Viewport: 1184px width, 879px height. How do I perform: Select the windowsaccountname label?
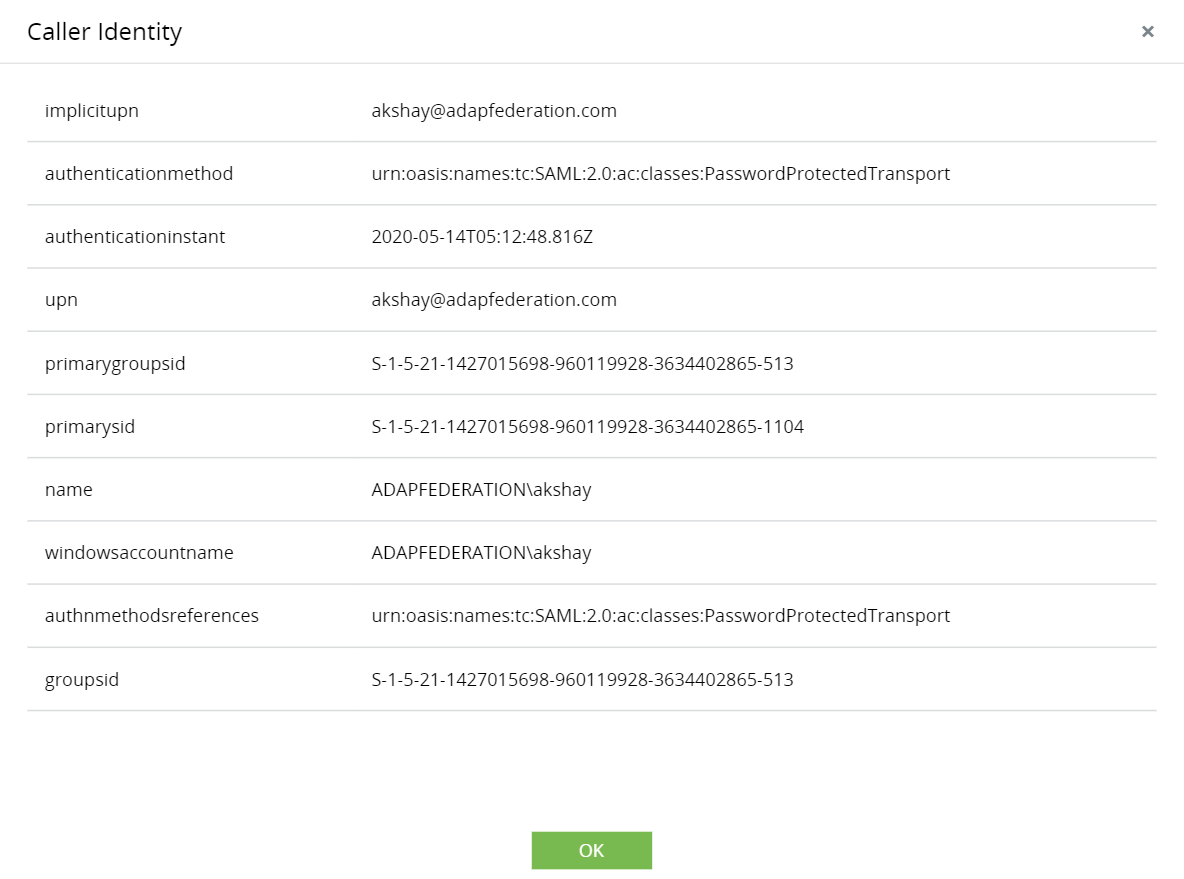(x=139, y=553)
